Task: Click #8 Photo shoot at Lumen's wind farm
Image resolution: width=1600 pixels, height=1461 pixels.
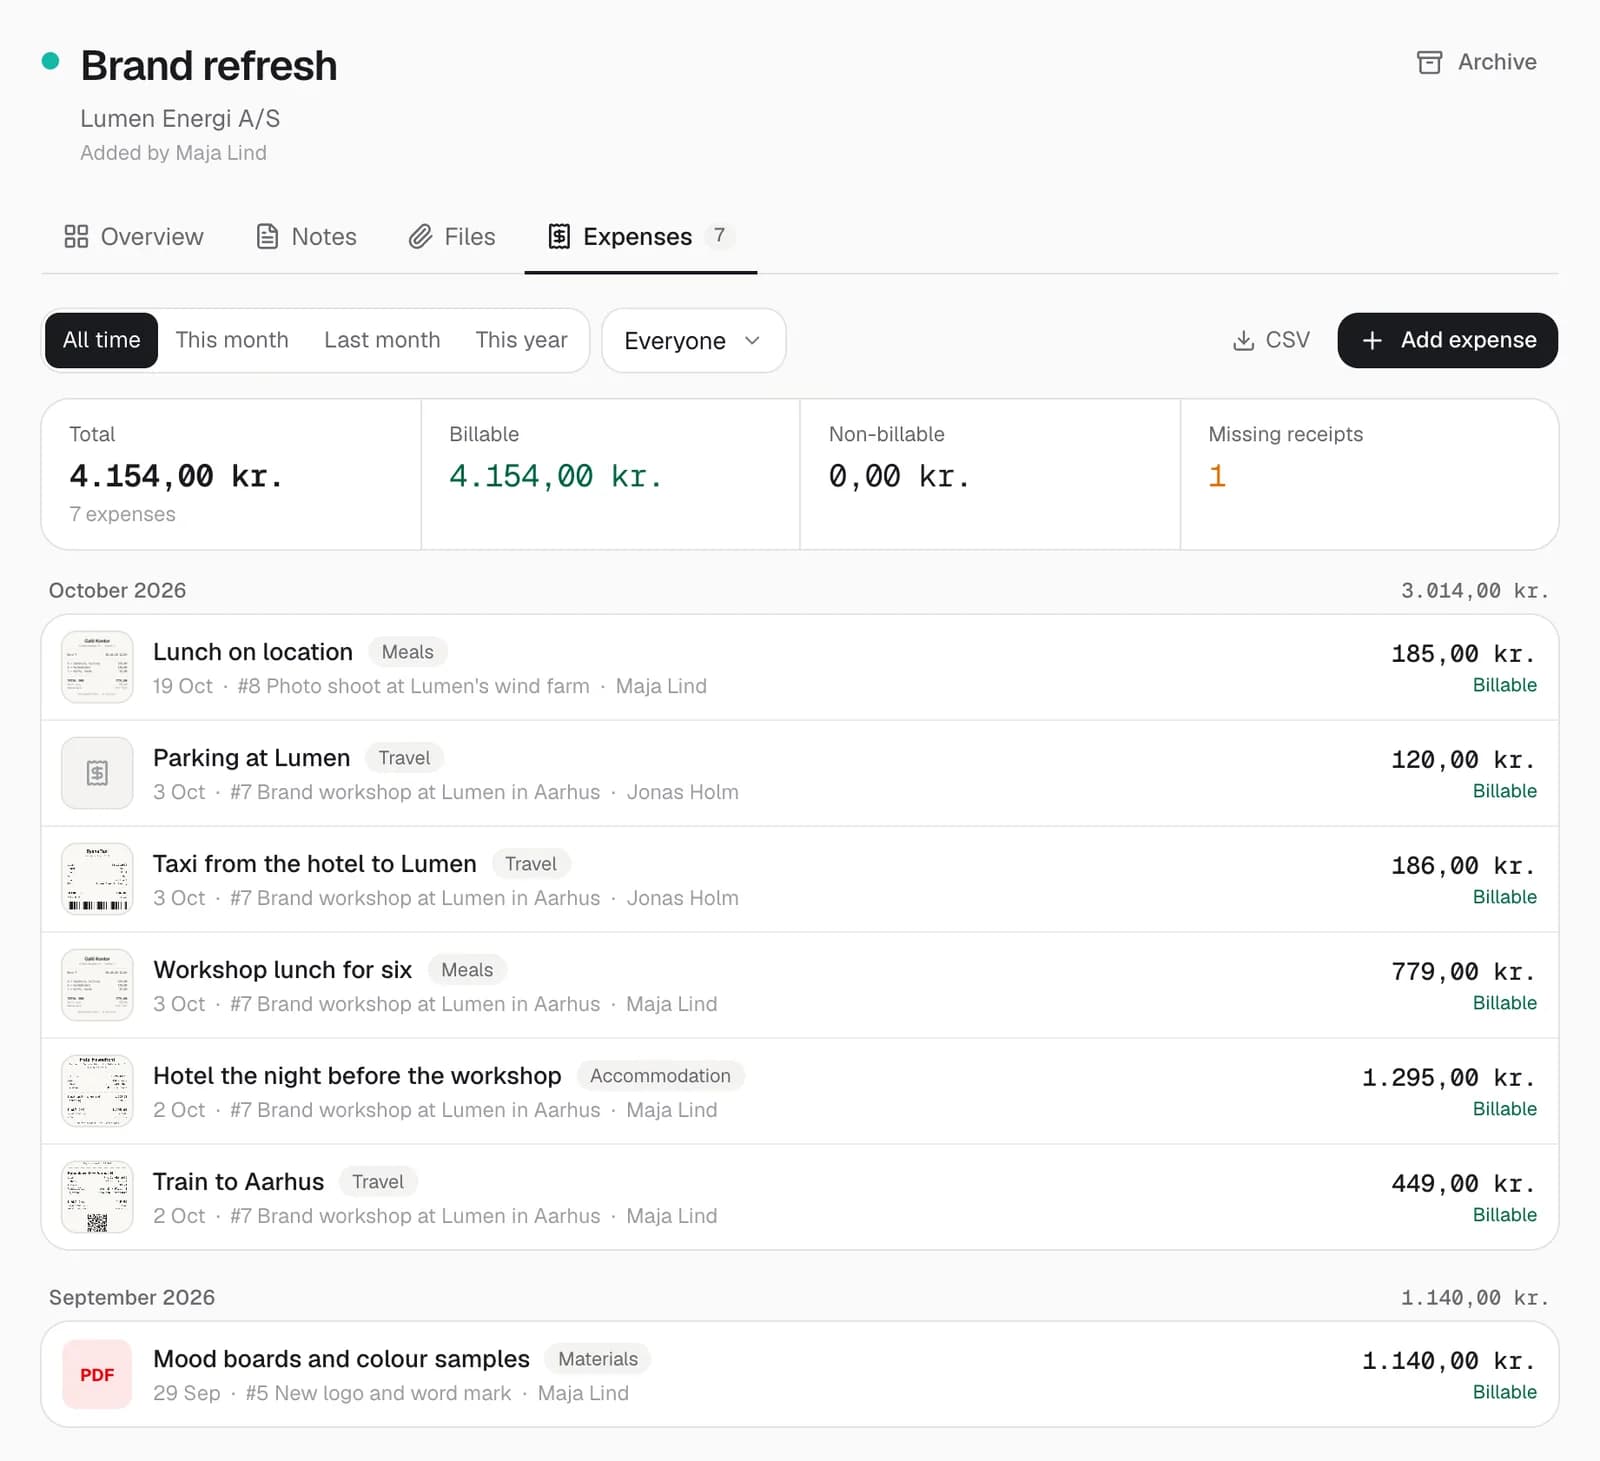Action: [x=413, y=686]
